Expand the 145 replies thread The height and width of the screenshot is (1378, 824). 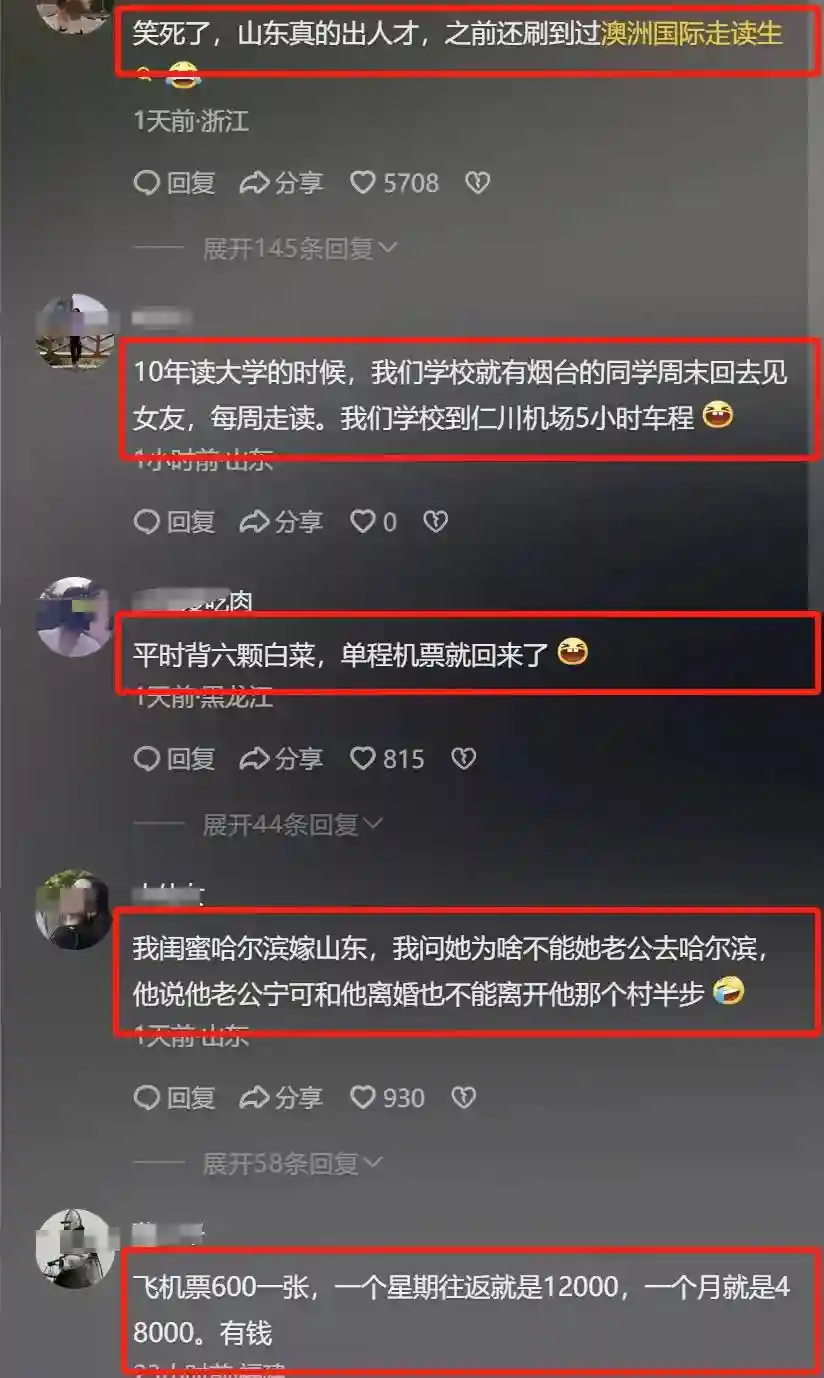tap(300, 248)
